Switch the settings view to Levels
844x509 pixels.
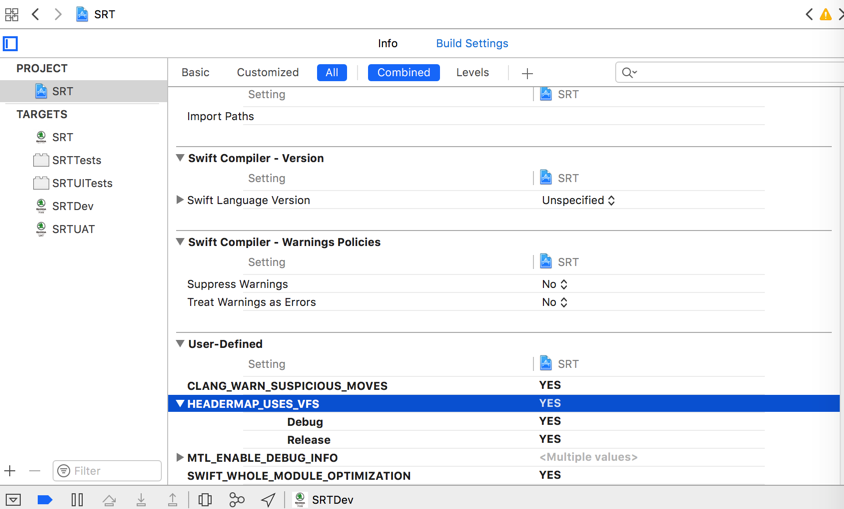pyautogui.click(x=472, y=73)
